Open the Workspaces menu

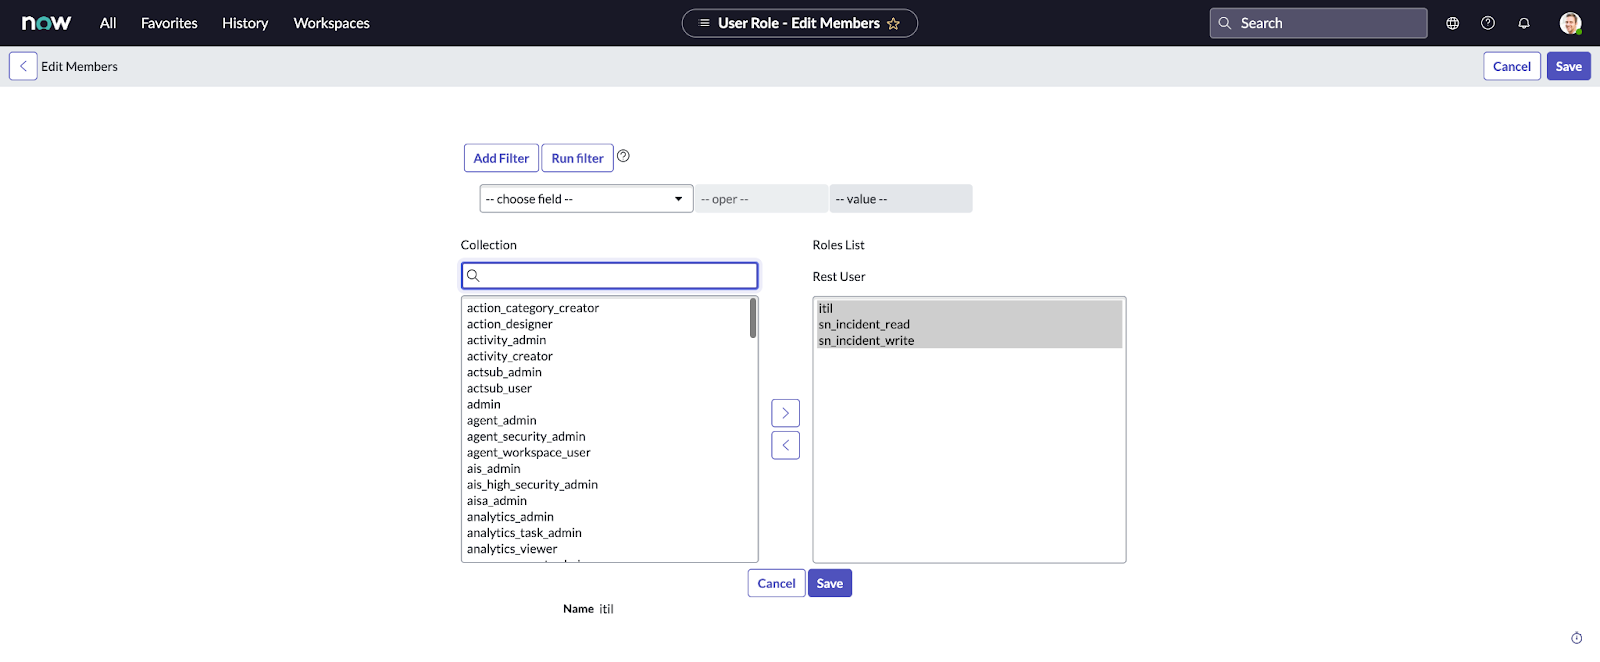click(331, 23)
